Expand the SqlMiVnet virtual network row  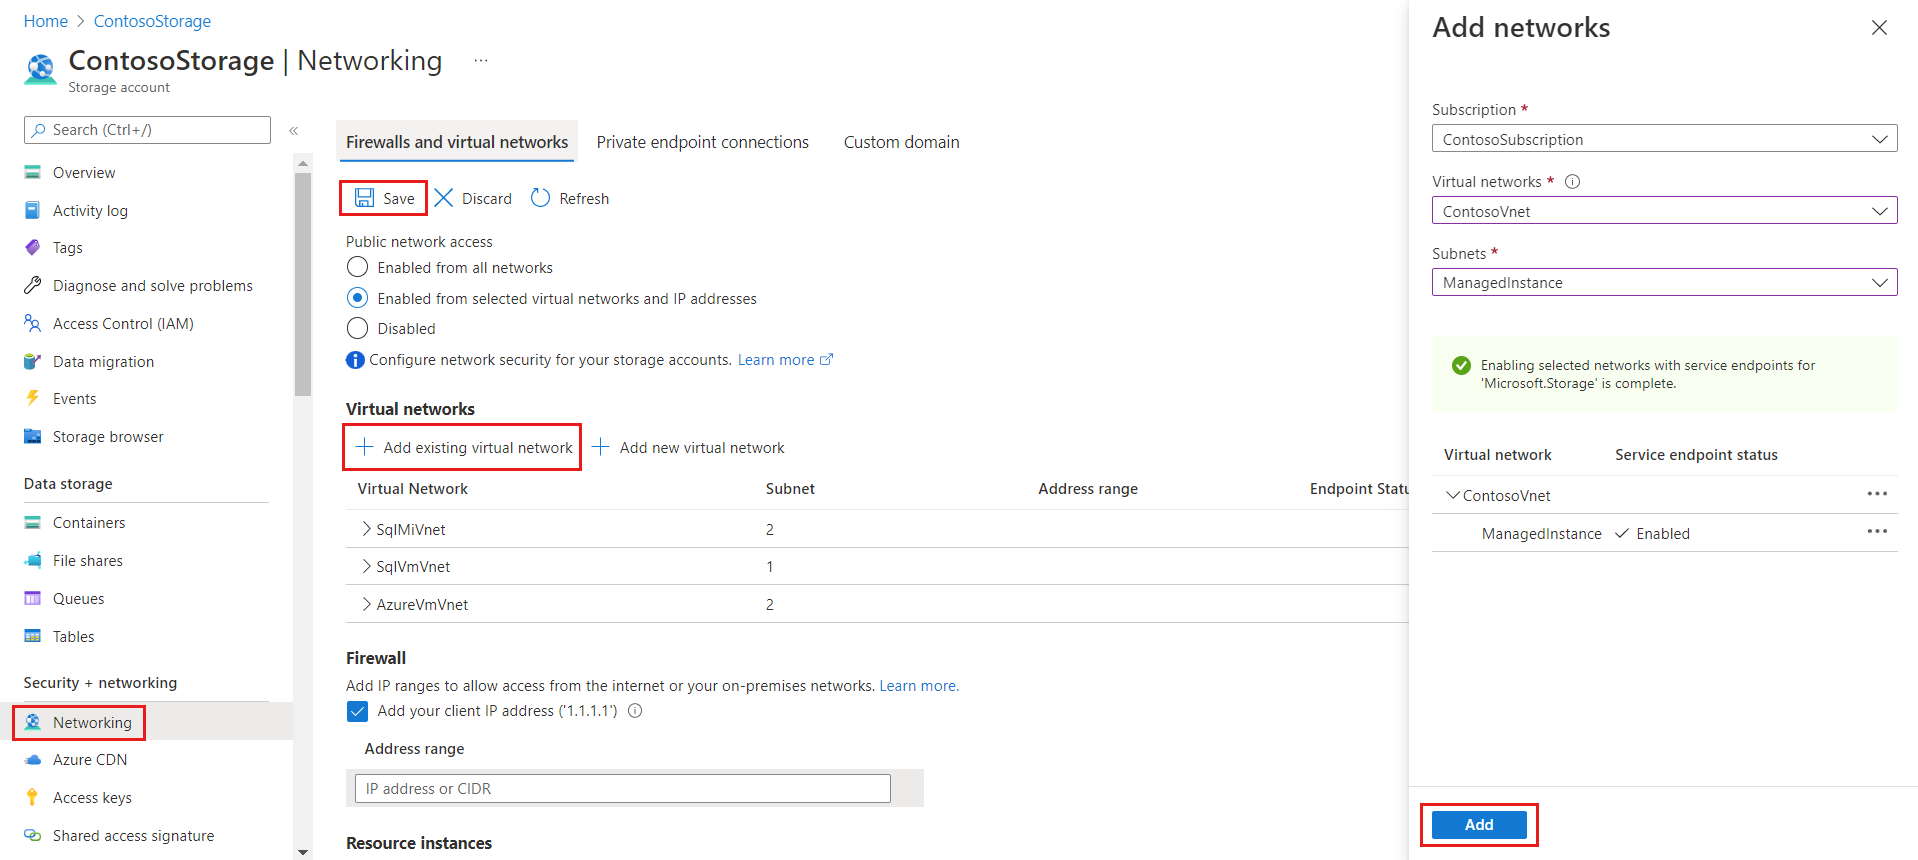(x=366, y=529)
